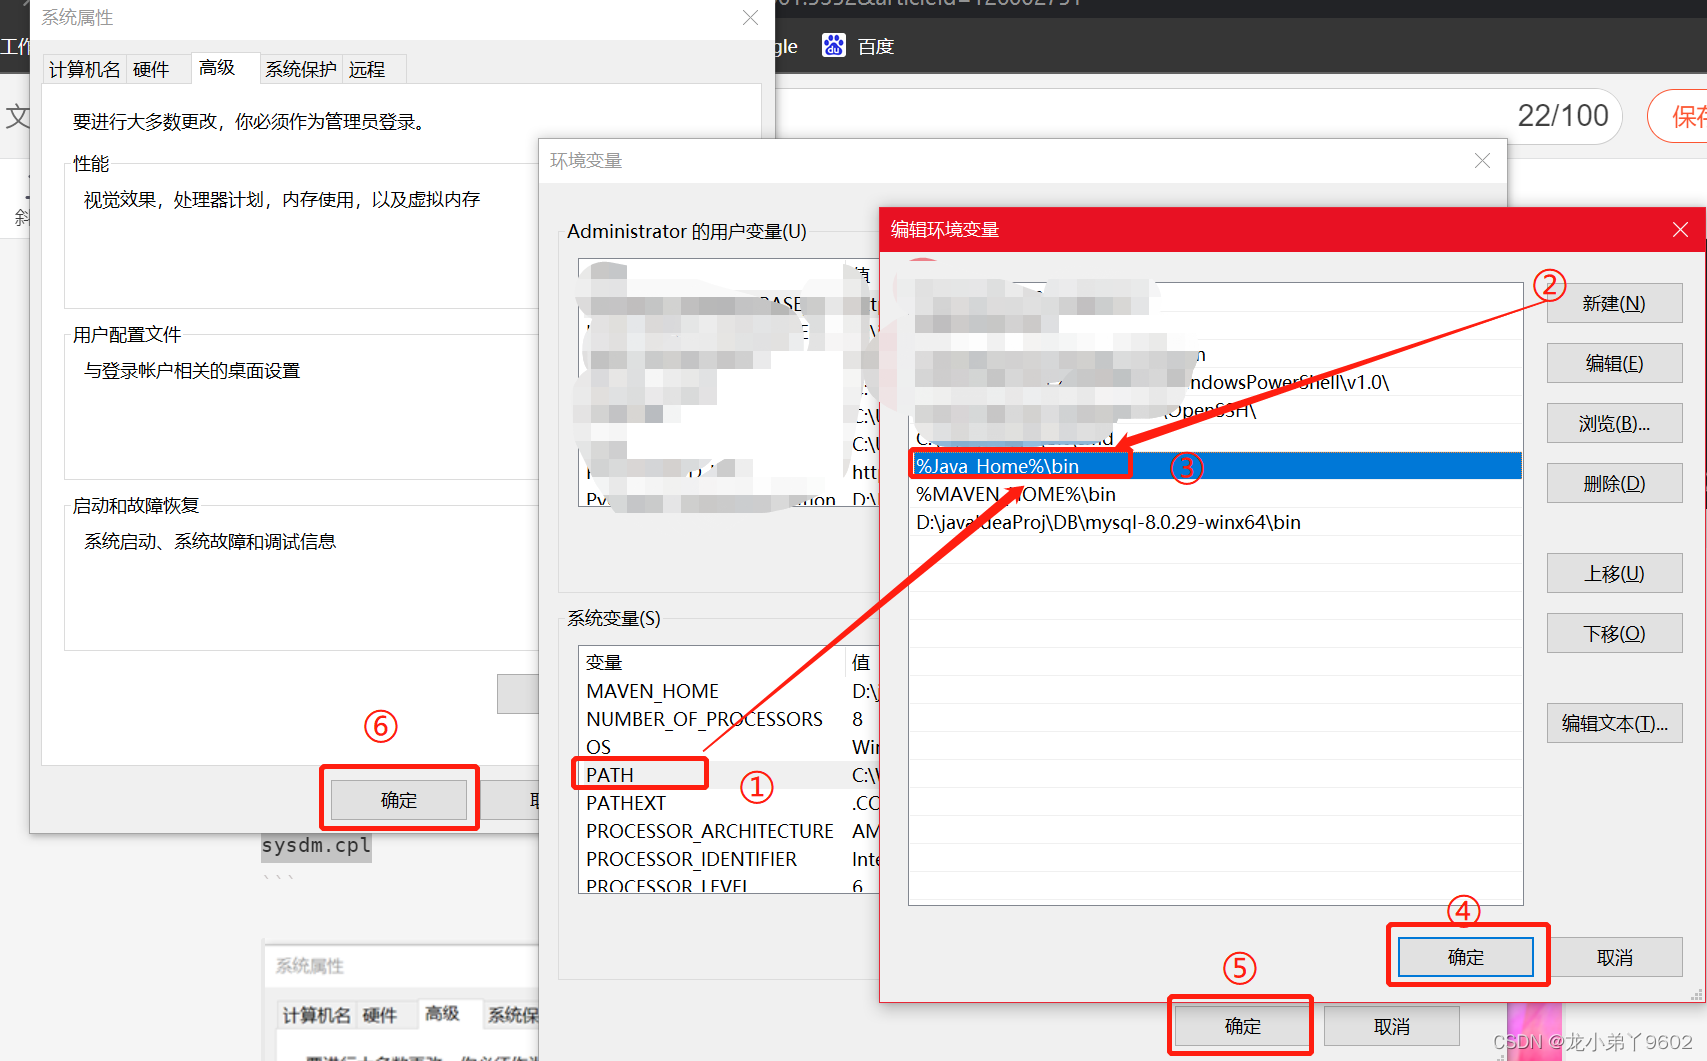Viewport: 1707px width, 1061px height.
Task: Click the Baidu paw icon in bookmarks bar
Action: pos(833,45)
